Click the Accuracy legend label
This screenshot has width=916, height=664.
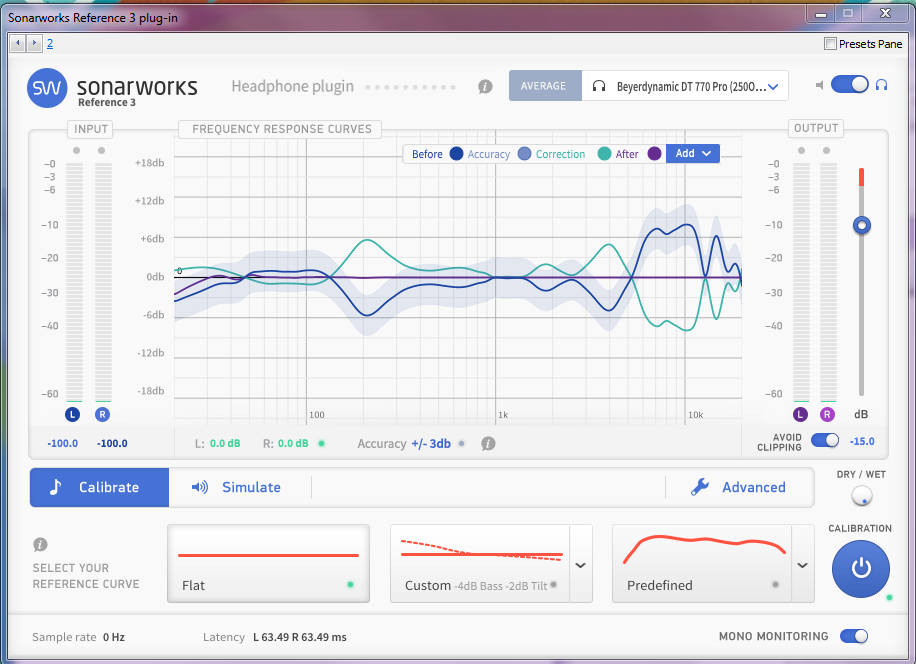click(x=488, y=154)
